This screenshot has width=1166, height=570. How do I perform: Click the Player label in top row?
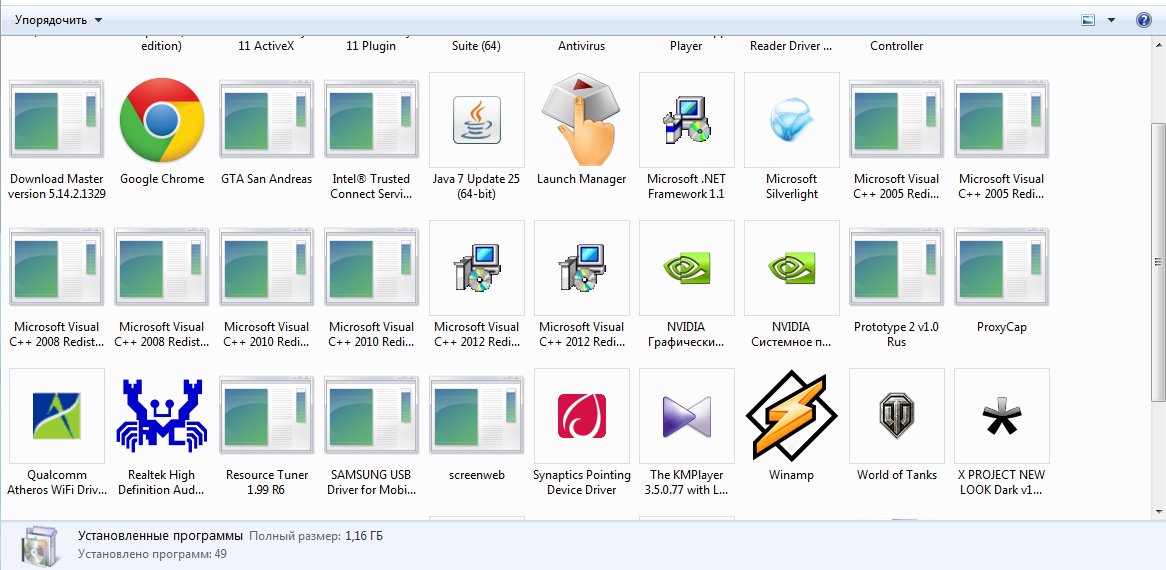pos(686,45)
